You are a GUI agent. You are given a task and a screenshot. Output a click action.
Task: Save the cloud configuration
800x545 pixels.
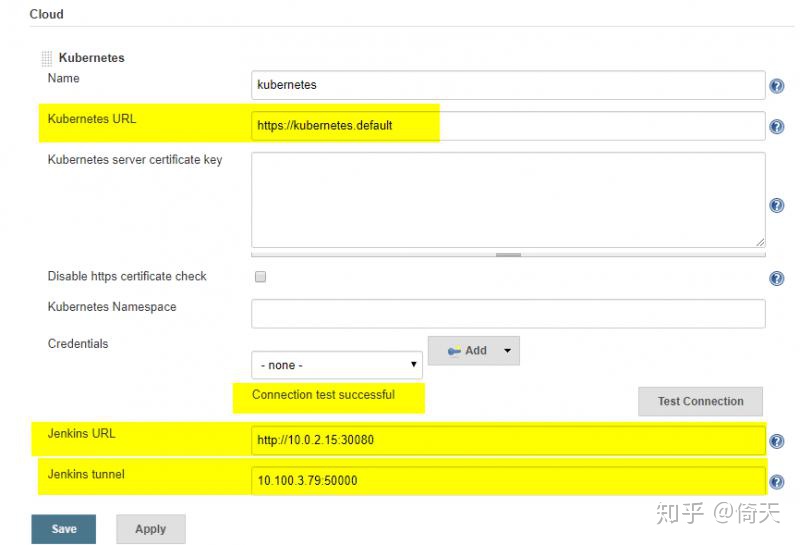[64, 529]
